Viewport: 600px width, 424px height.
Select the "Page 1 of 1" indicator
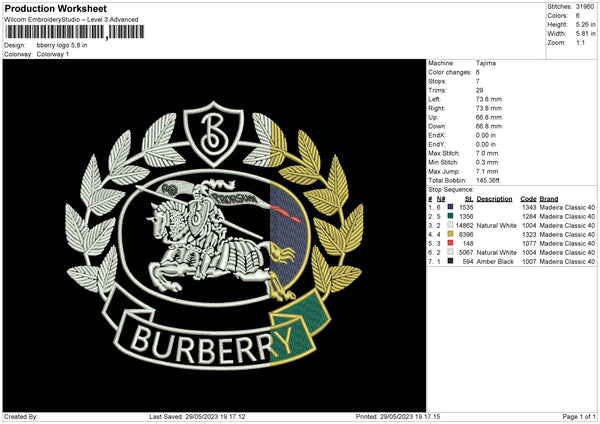pos(579,417)
